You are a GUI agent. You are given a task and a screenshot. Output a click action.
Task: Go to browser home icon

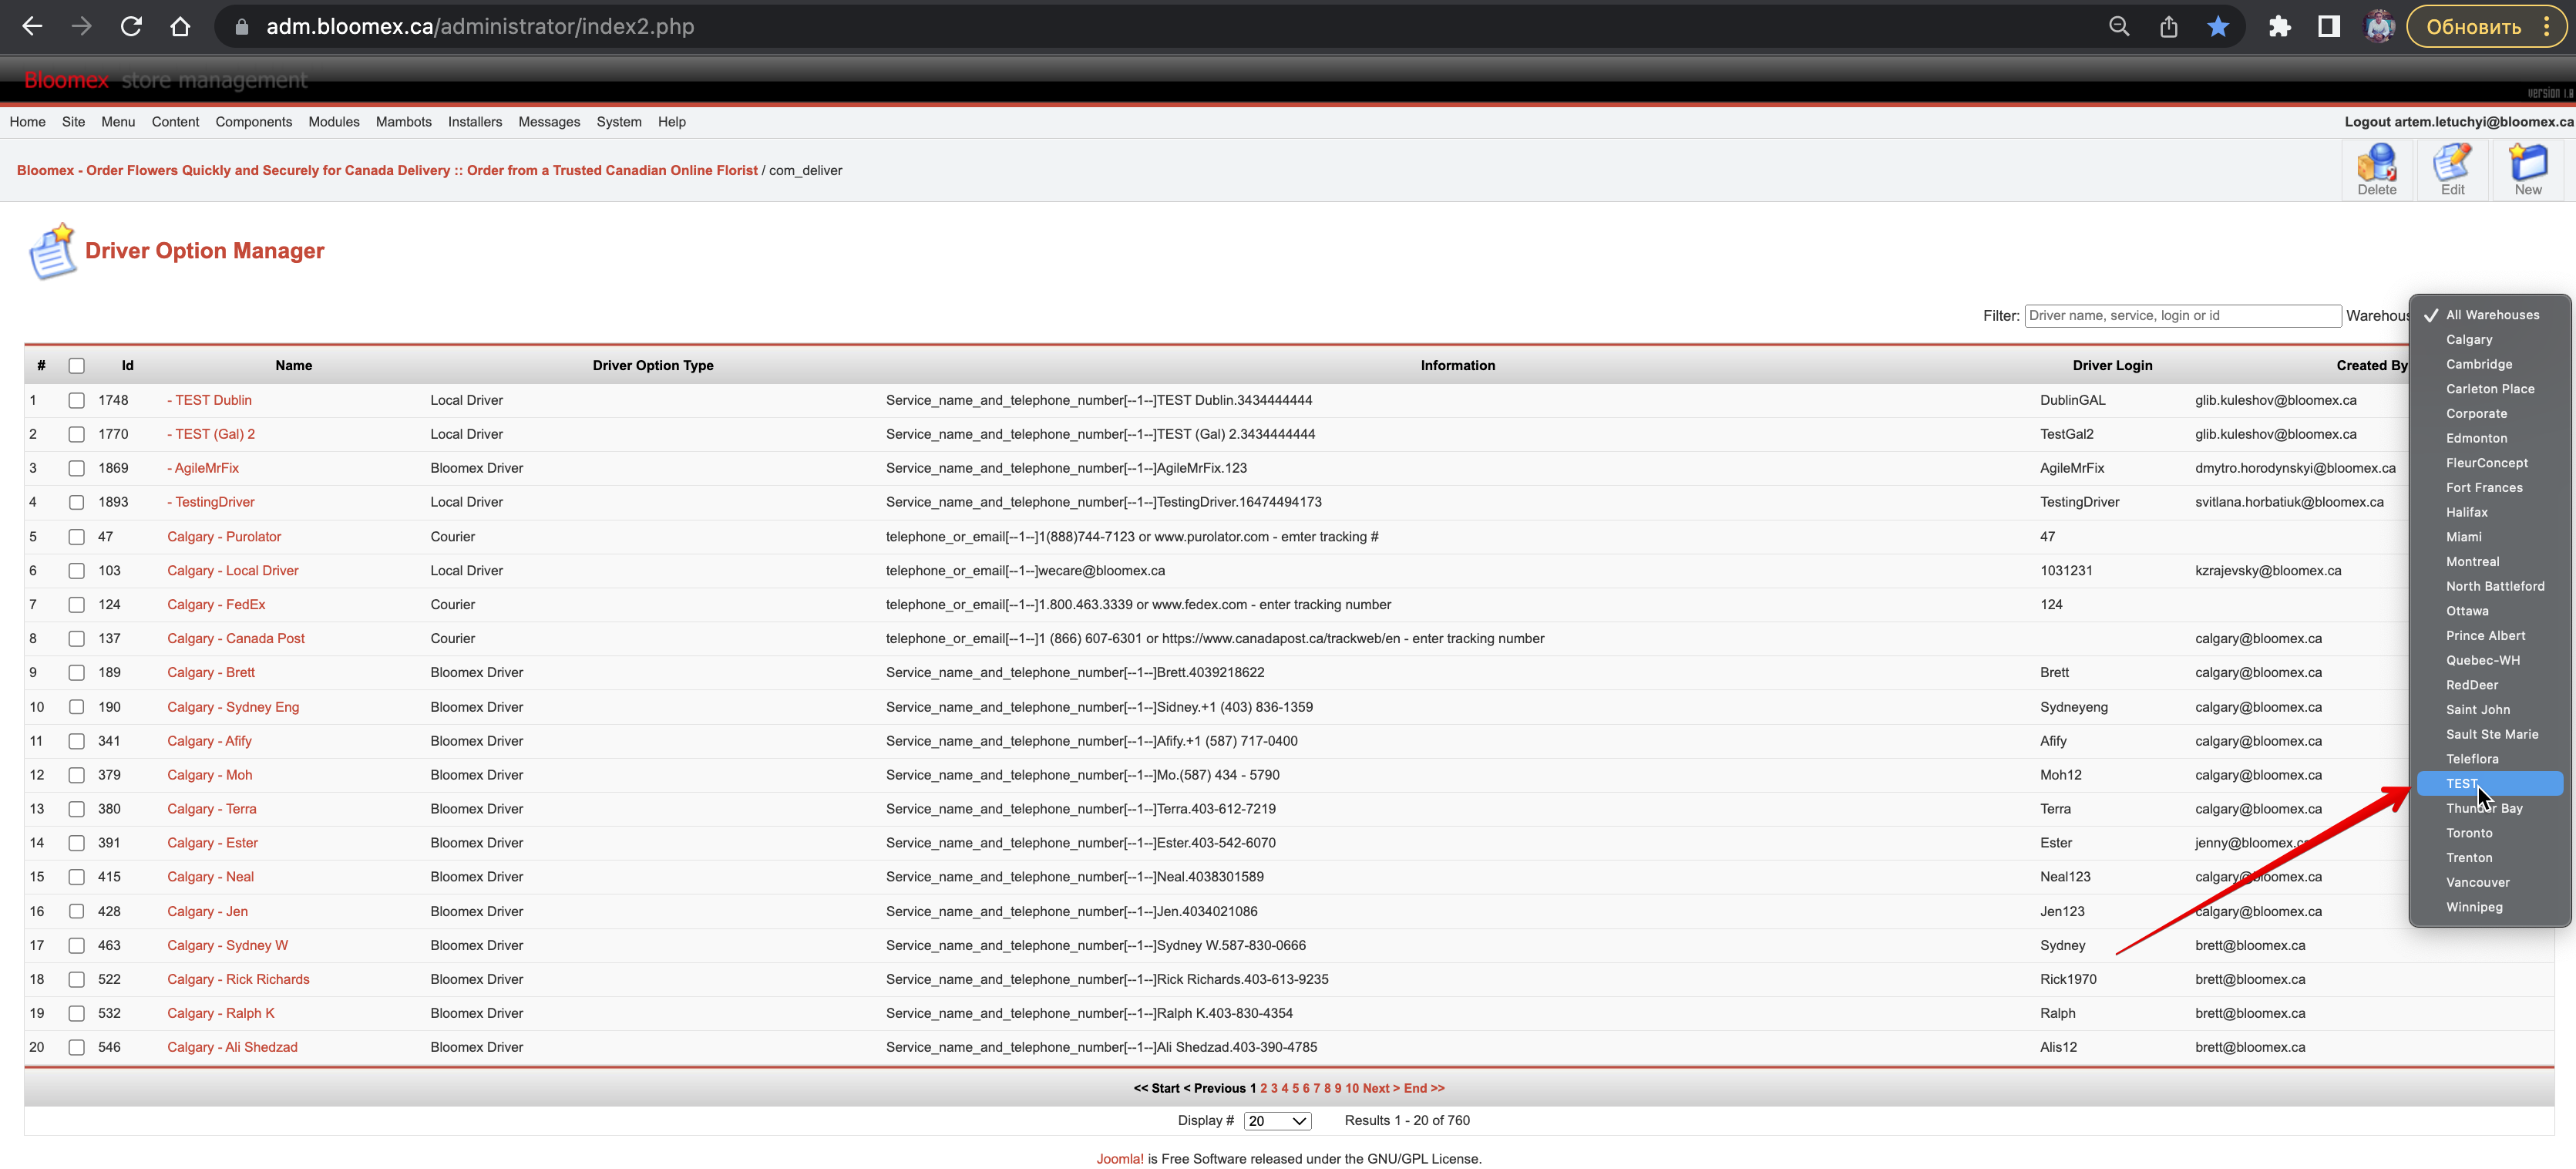180,27
